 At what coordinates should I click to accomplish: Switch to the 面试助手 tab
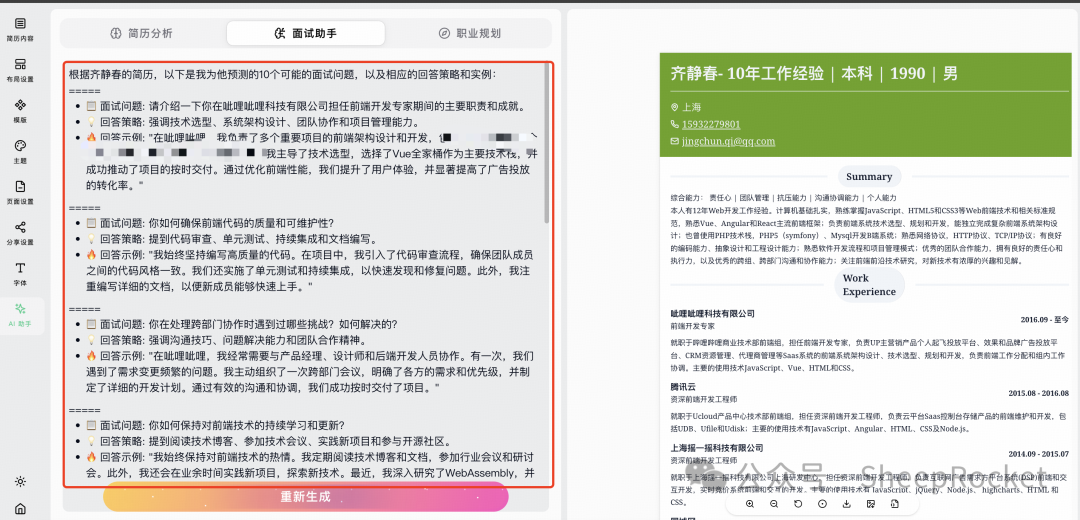coord(305,33)
